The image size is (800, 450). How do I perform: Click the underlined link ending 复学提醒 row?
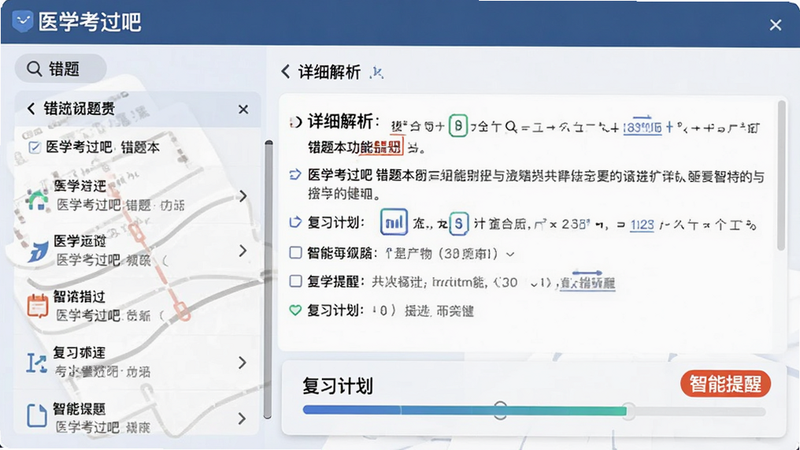coord(587,282)
